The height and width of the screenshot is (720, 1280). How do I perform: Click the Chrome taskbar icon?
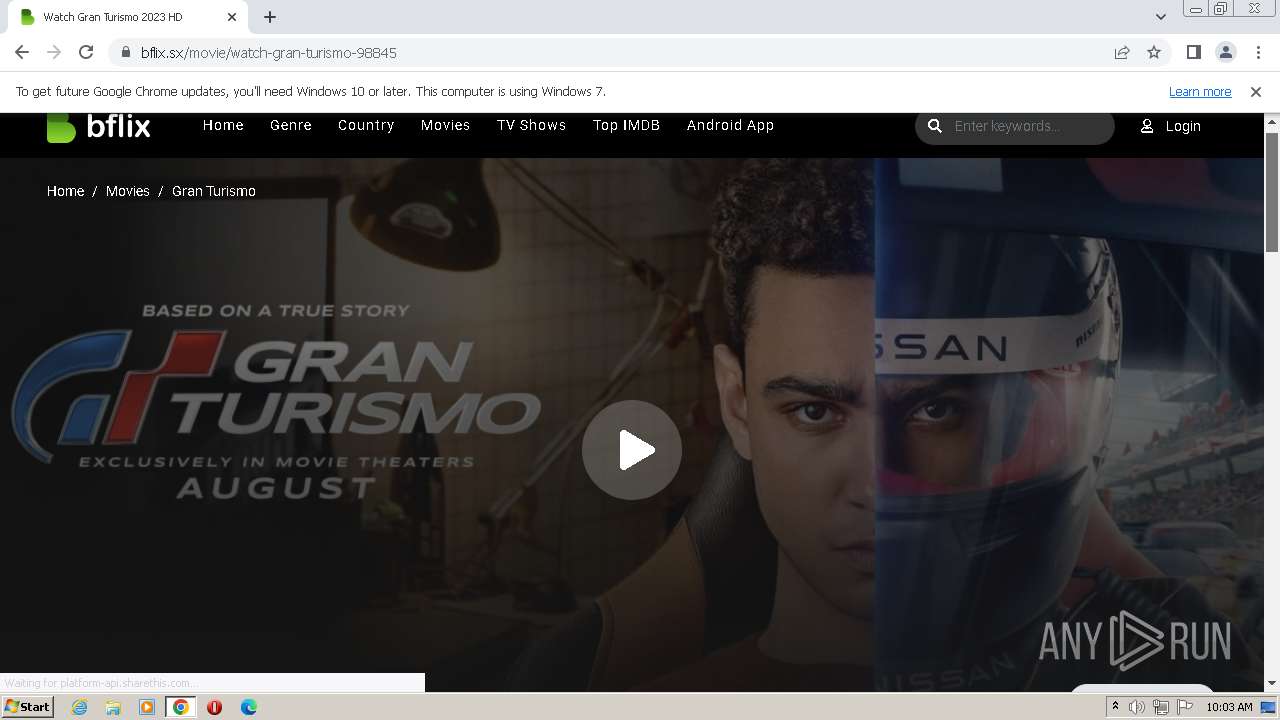coord(181,707)
